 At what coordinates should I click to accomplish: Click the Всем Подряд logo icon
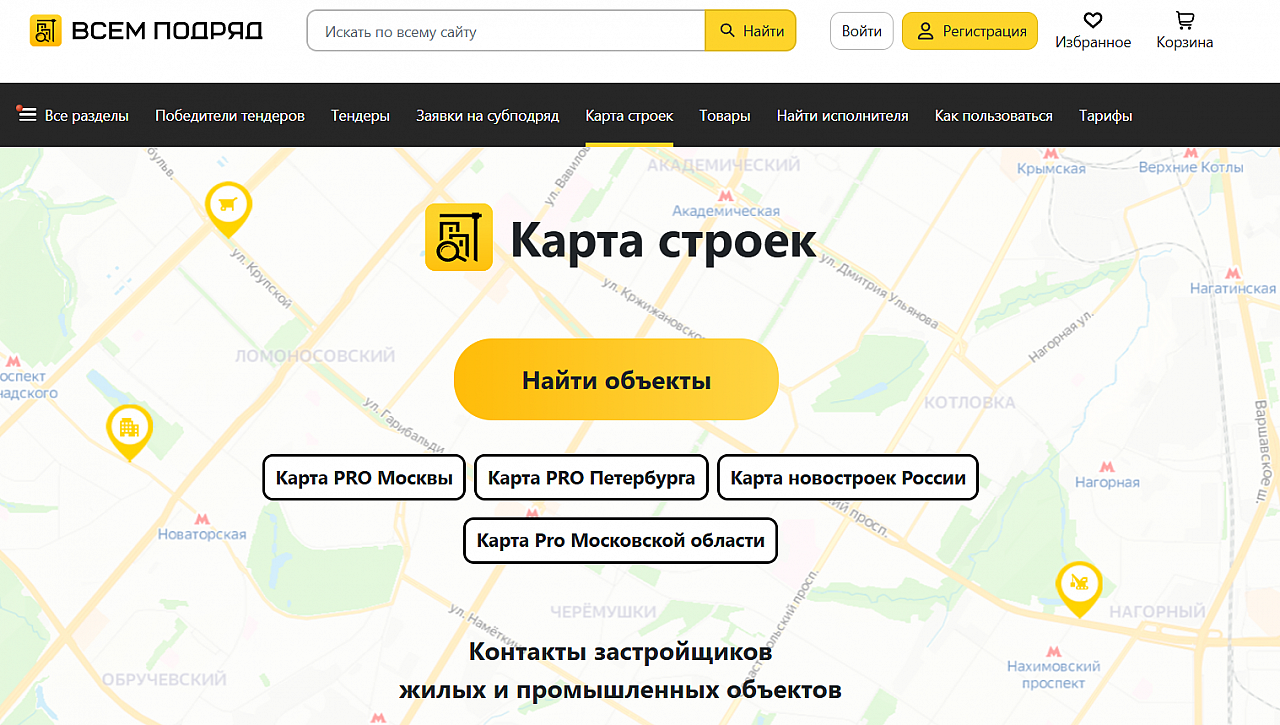pyautogui.click(x=46, y=31)
